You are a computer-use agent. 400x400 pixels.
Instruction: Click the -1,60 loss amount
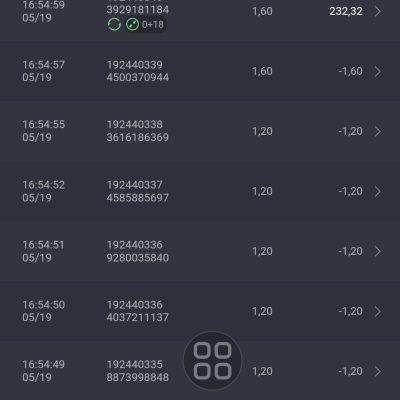coord(350,71)
